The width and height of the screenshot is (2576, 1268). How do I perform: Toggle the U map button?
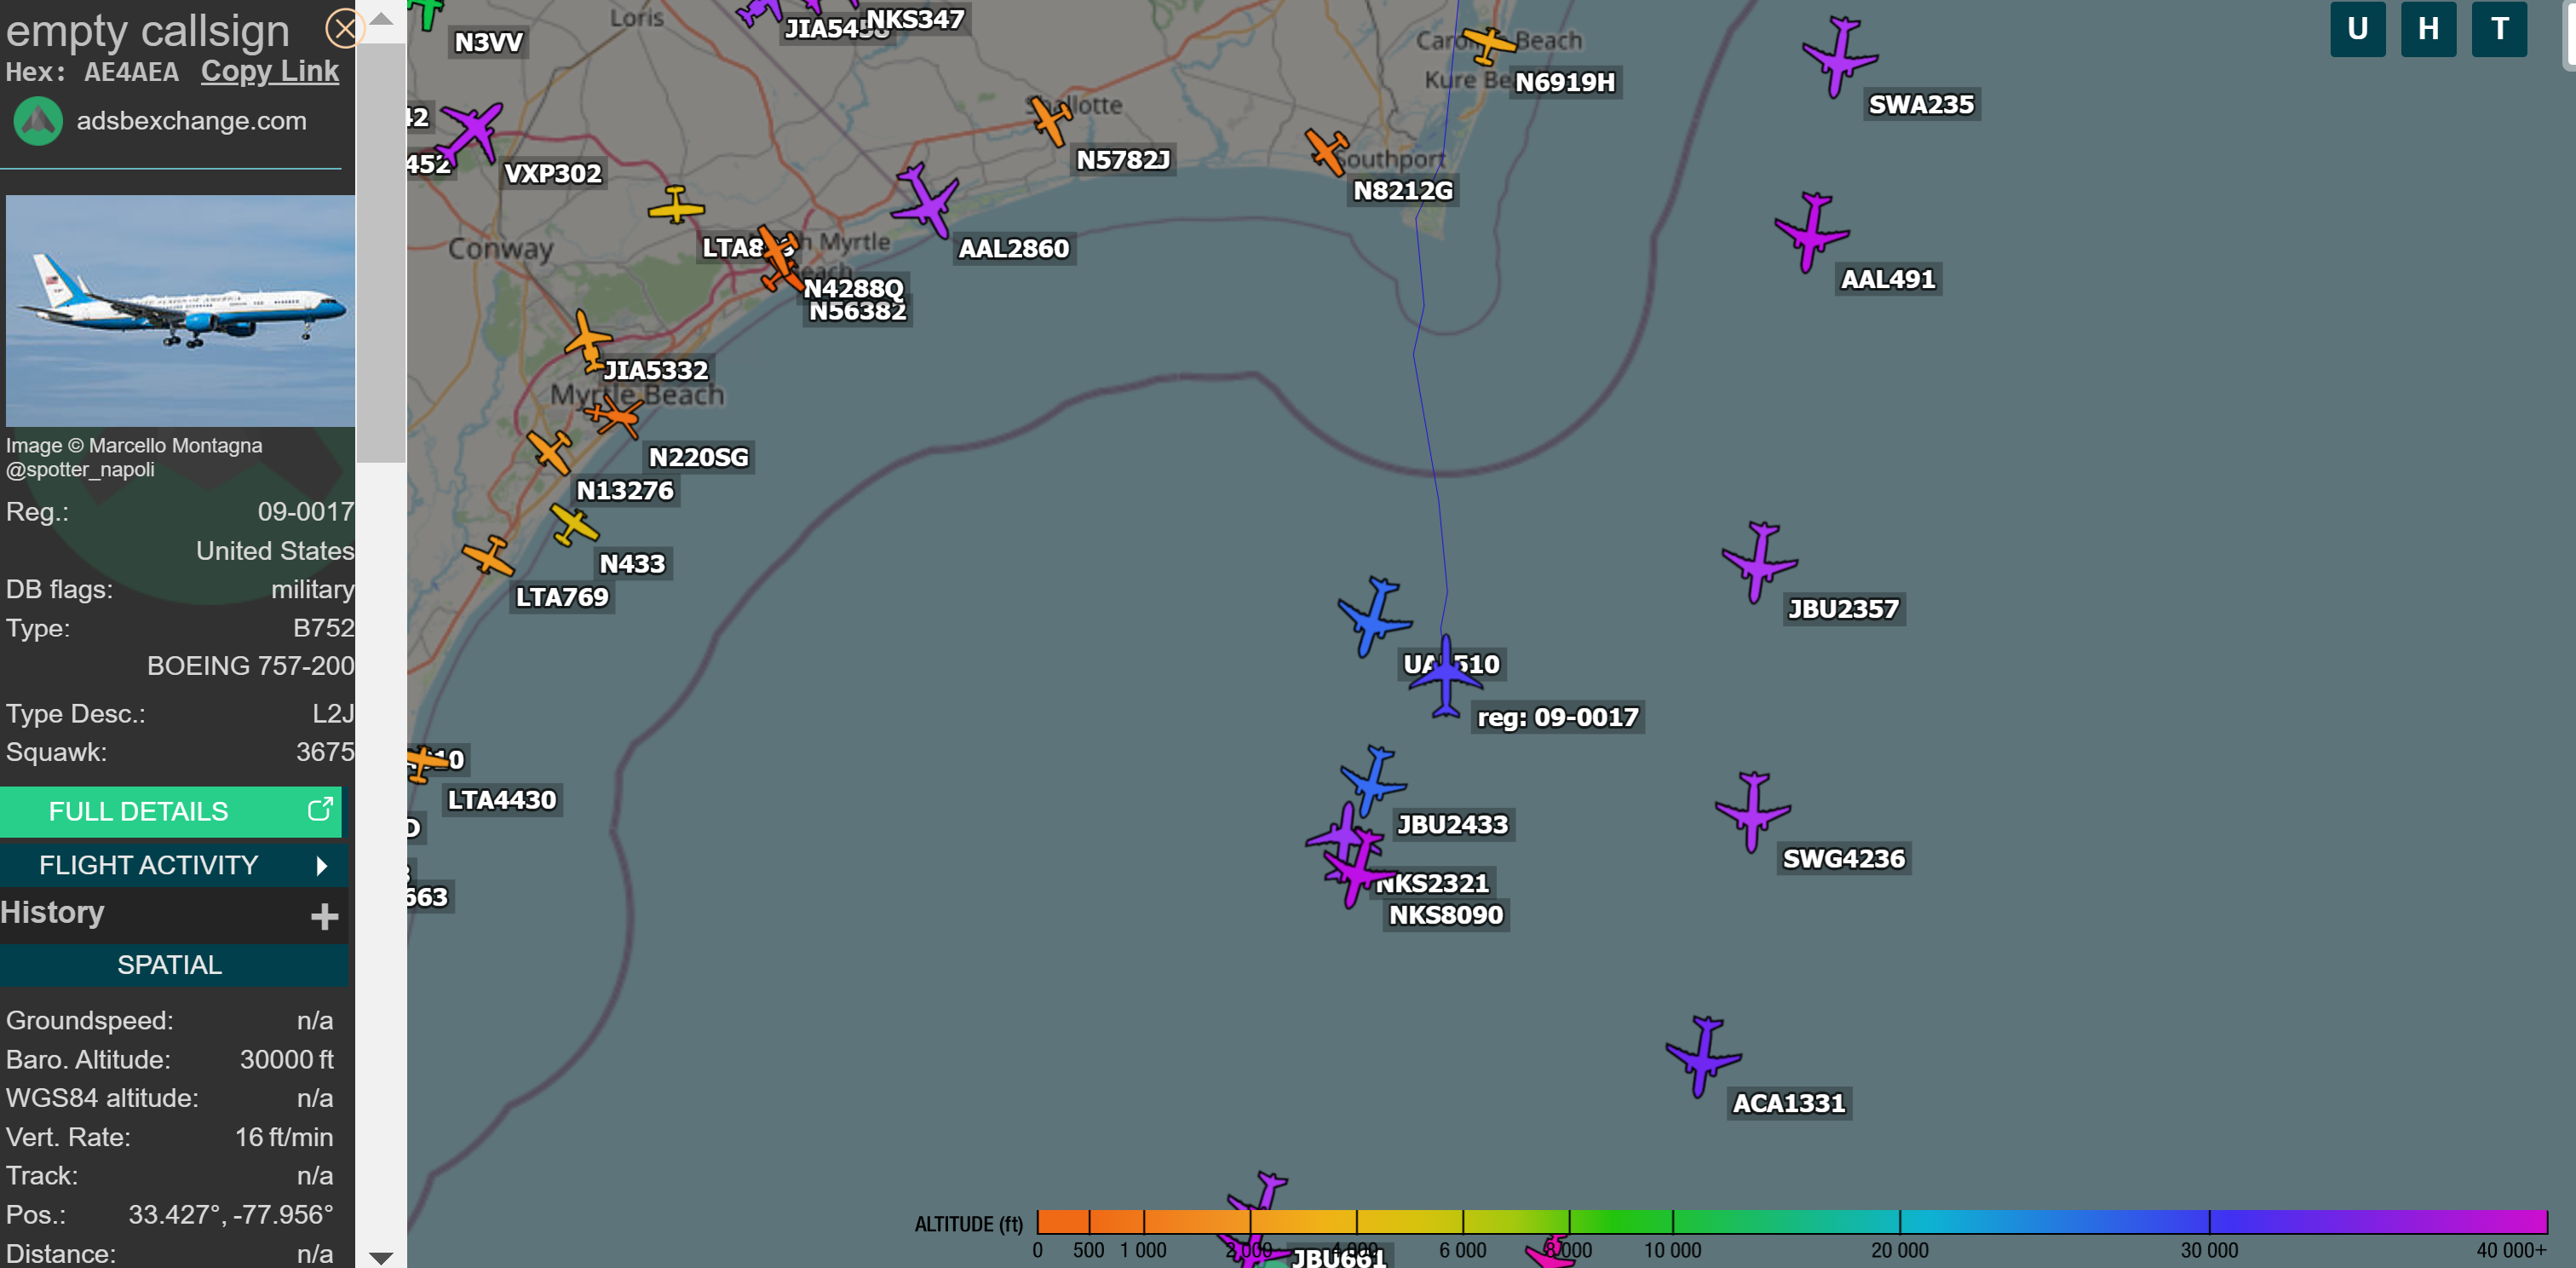(x=2357, y=29)
